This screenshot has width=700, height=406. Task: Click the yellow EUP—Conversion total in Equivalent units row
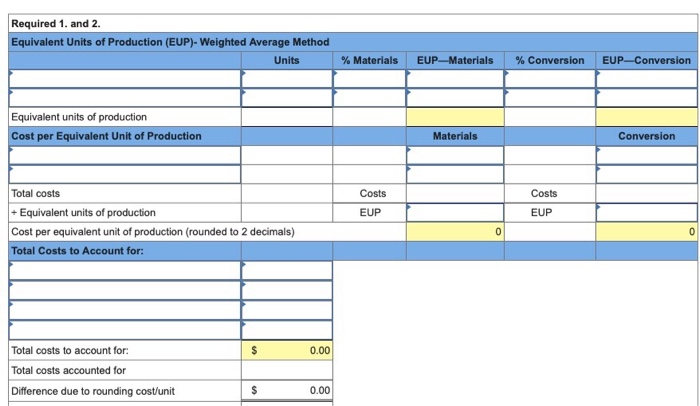(647, 117)
